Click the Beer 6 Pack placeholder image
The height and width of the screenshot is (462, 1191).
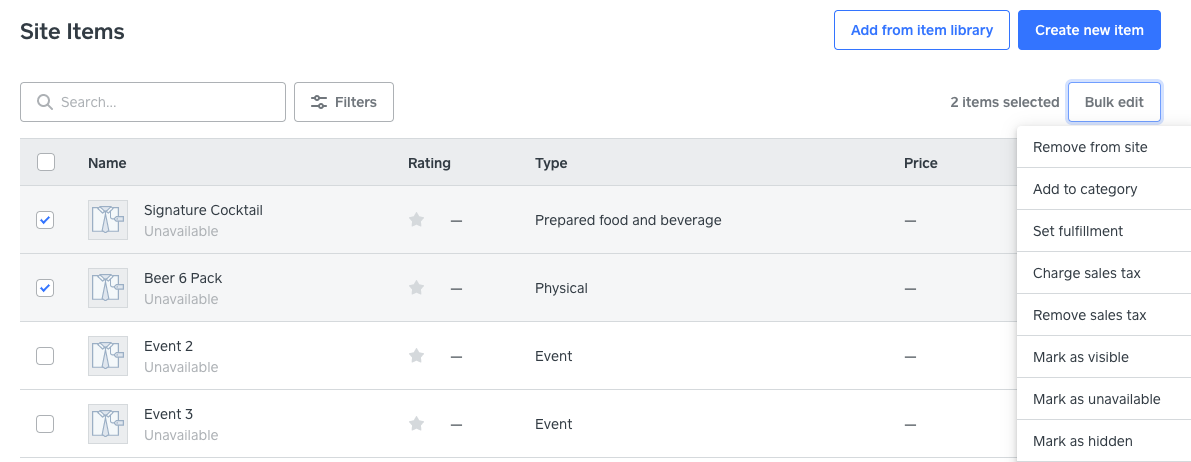[107, 288]
